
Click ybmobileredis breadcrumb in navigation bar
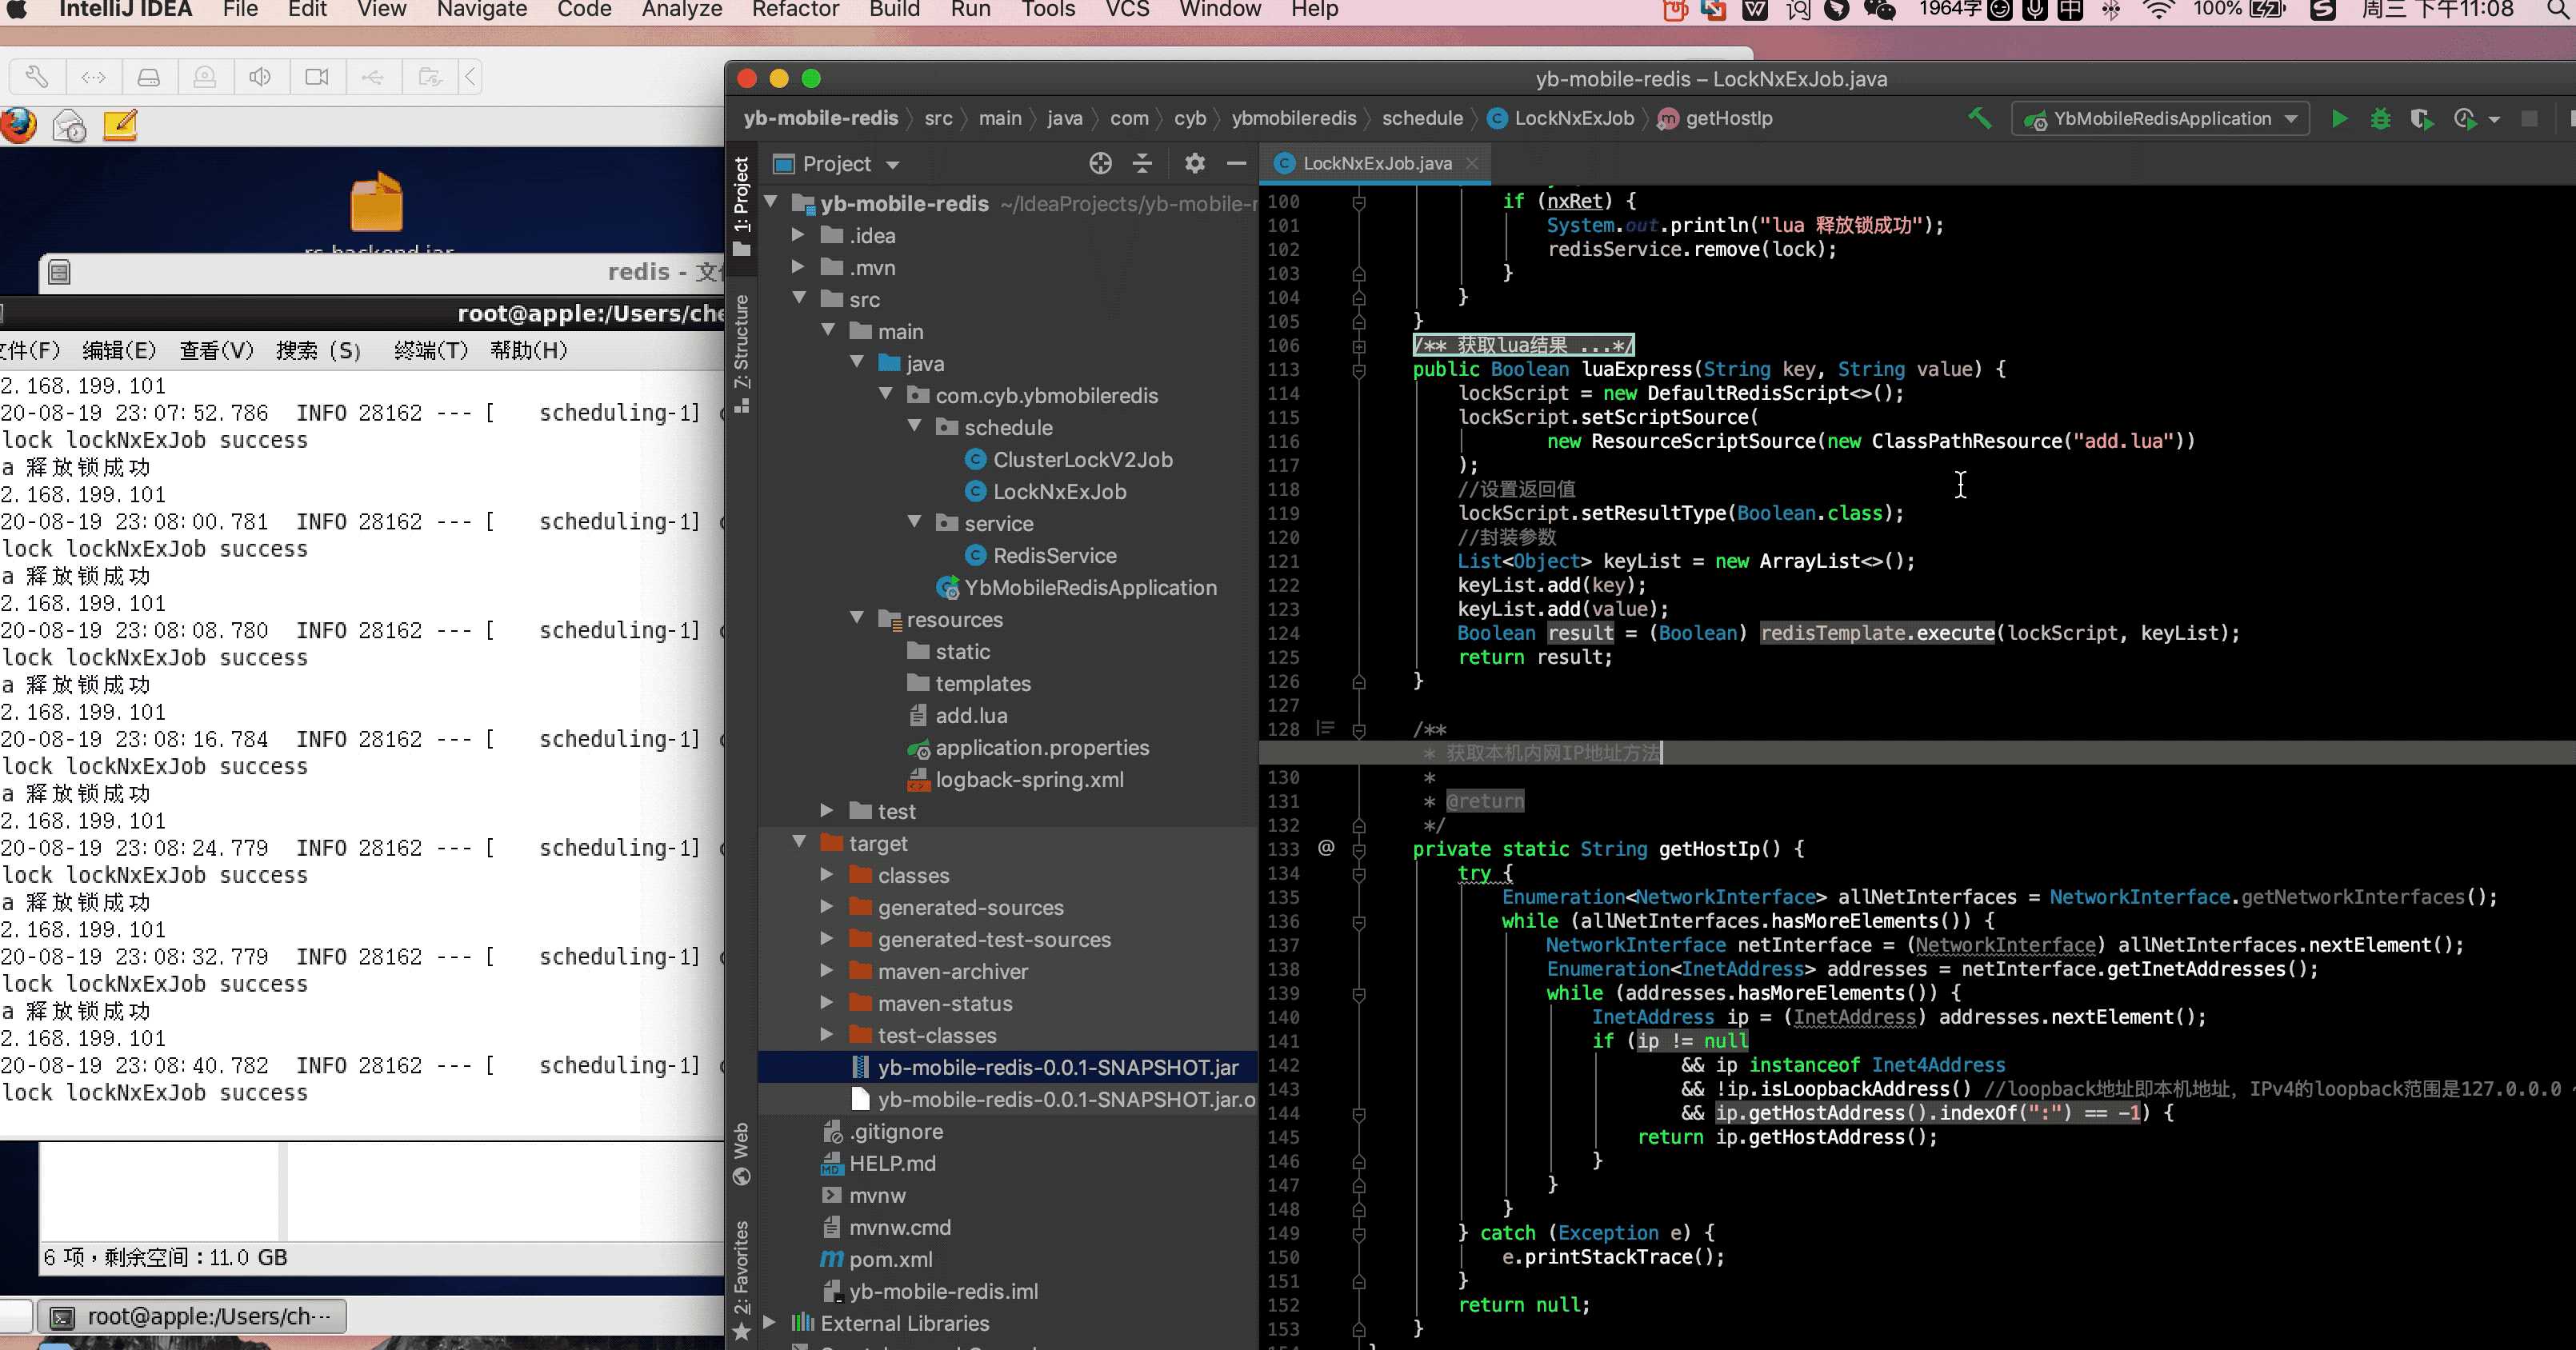tap(1293, 118)
